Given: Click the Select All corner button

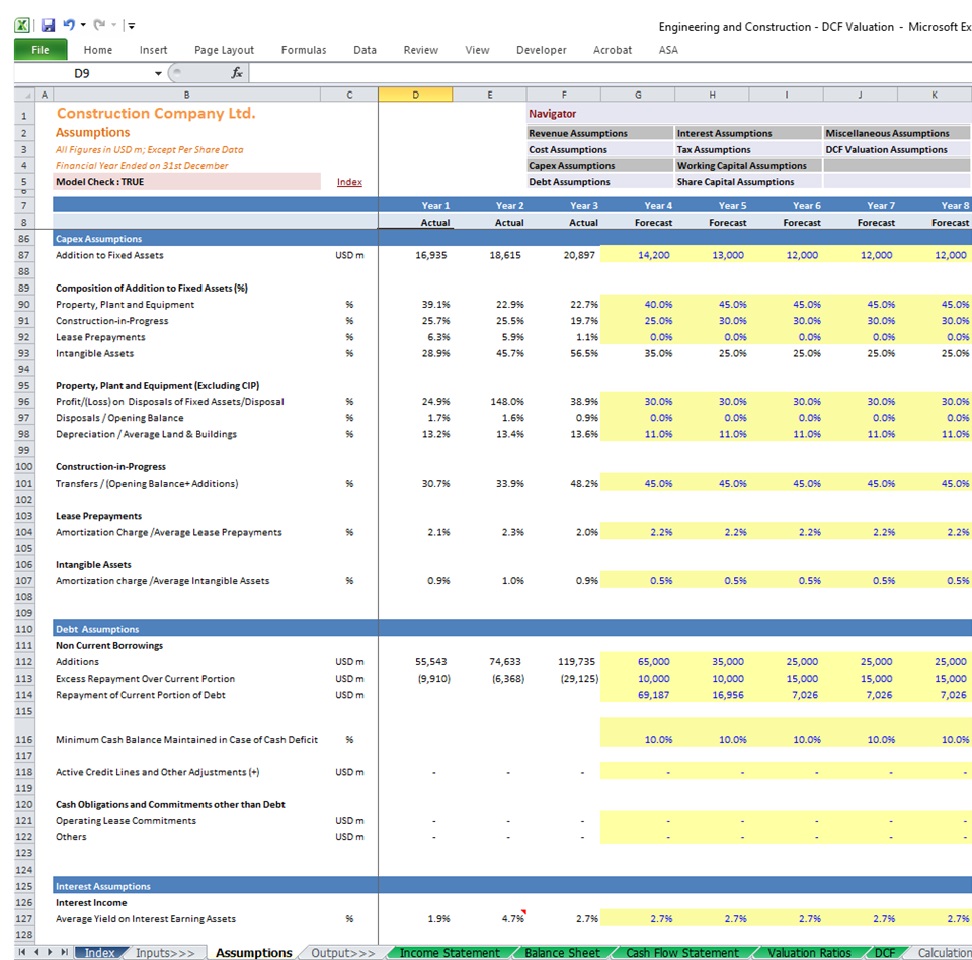Looking at the screenshot, I should tap(25, 95).
